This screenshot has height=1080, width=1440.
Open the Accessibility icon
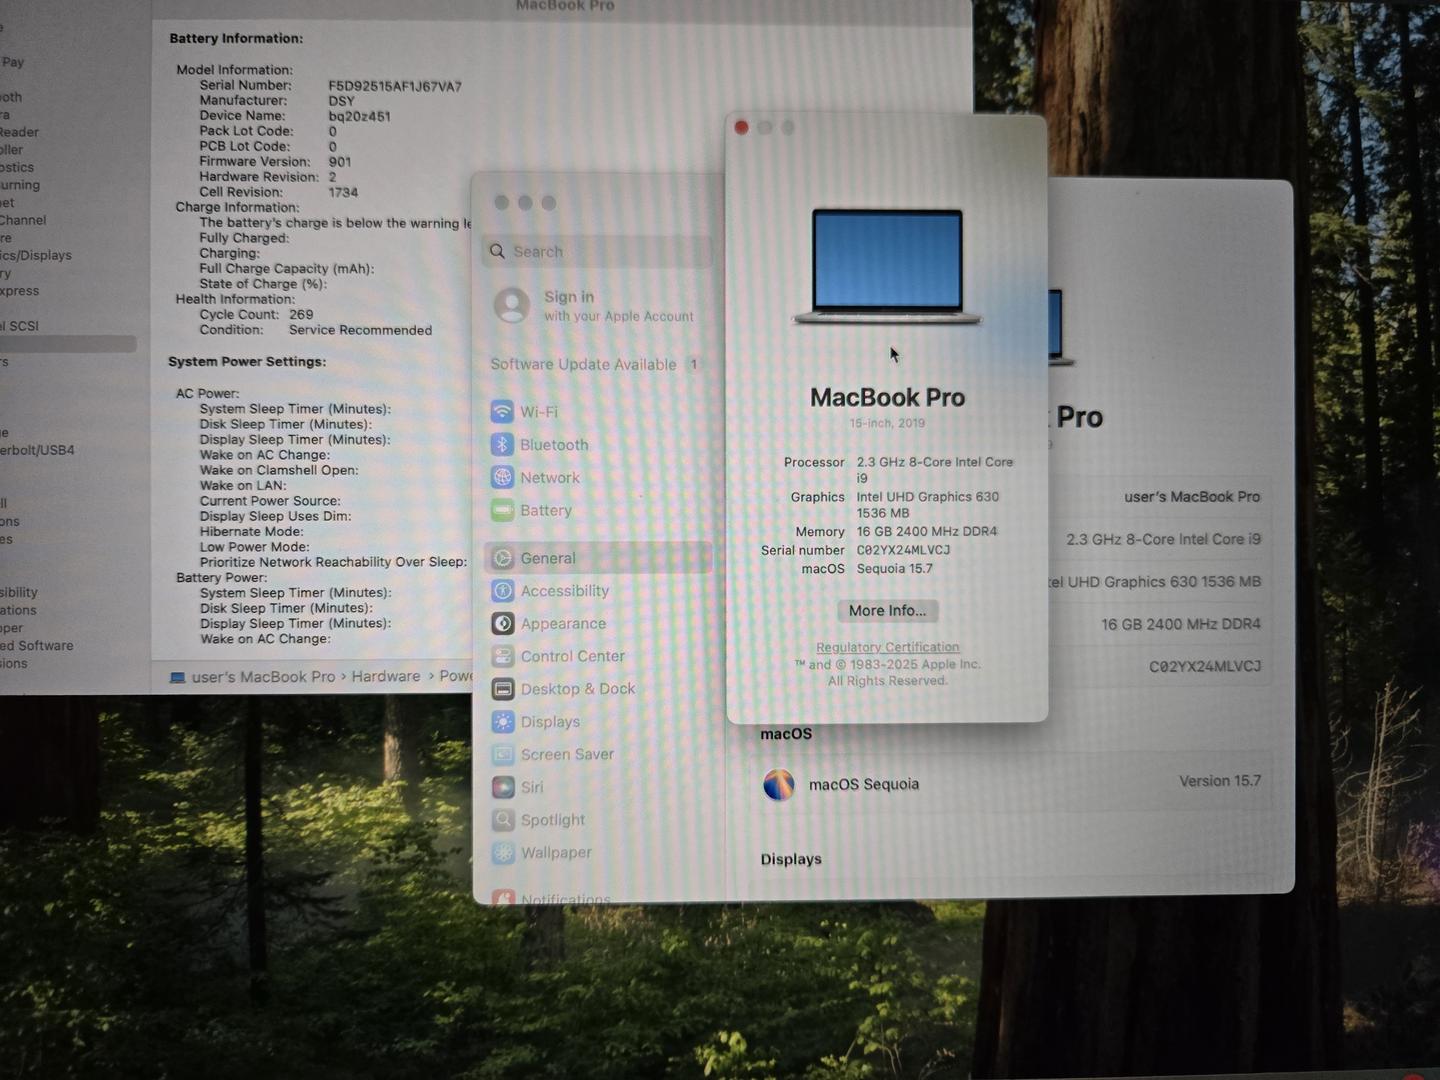click(x=503, y=591)
